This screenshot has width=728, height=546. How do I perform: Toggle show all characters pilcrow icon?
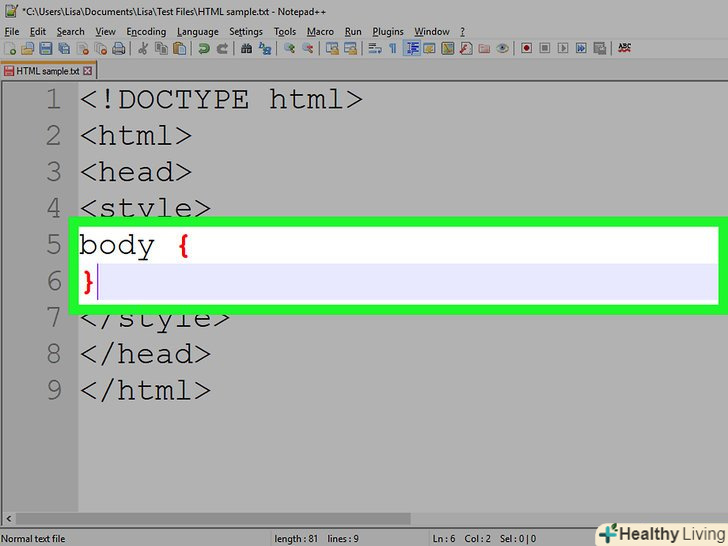click(393, 48)
